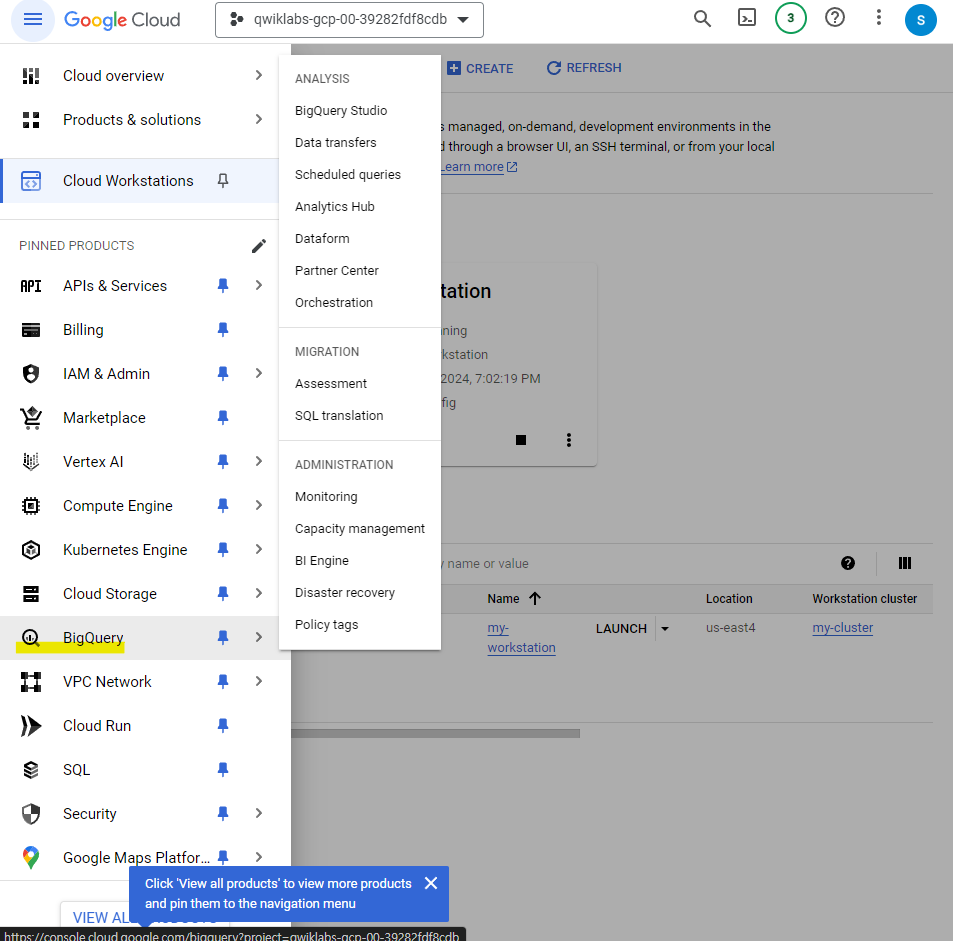The width and height of the screenshot is (953, 941).
Task: Click the Cloud overview icon
Action: coord(31,76)
